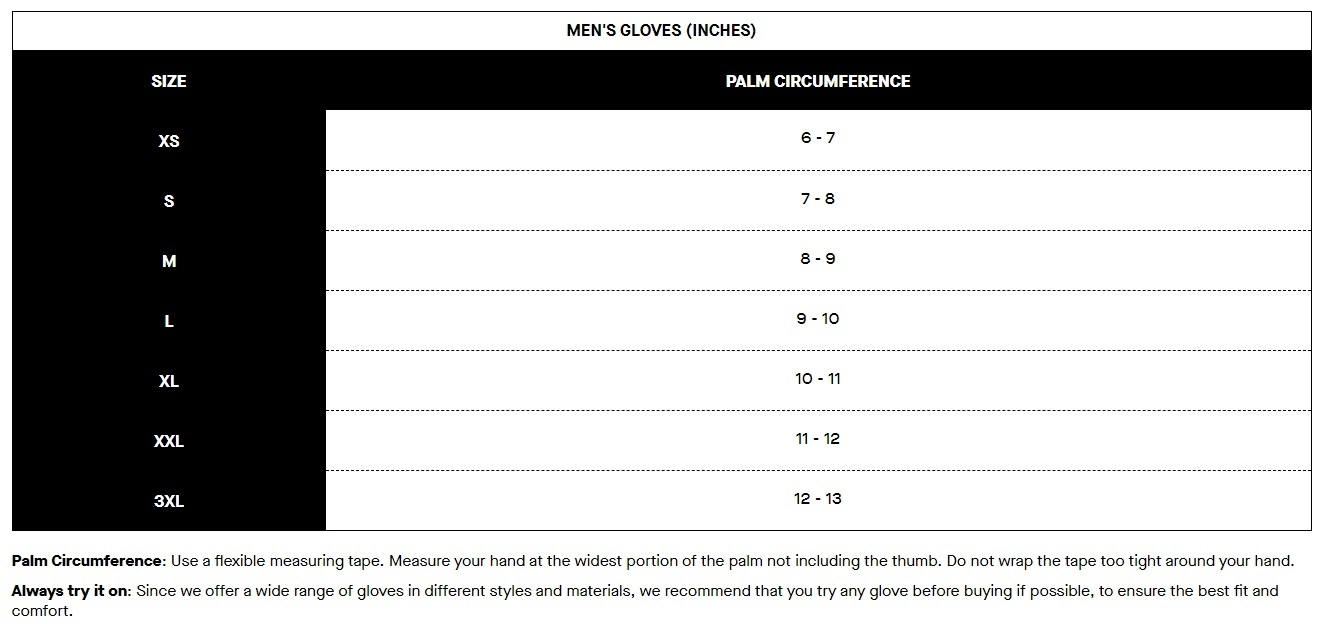
Task: Select the M size row label
Action: [x=168, y=261]
